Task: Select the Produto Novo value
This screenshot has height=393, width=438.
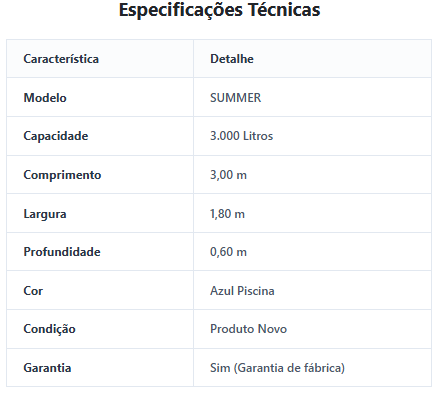Action: tap(248, 329)
